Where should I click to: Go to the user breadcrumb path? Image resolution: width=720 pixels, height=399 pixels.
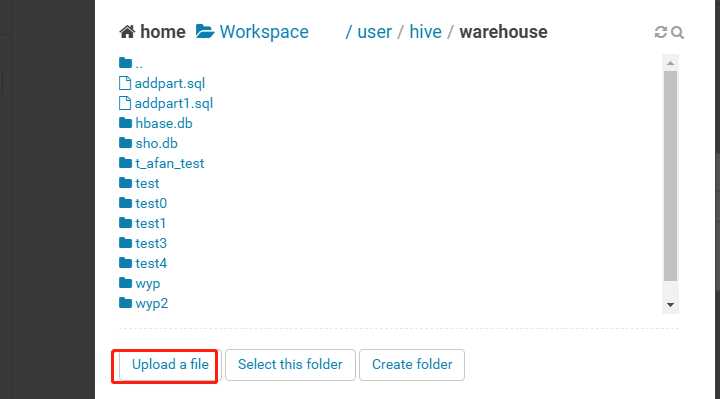[374, 32]
